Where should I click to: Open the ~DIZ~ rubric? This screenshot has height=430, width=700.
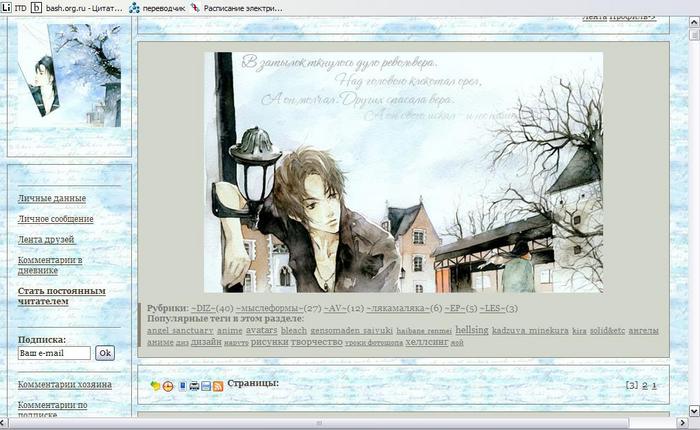tap(203, 309)
